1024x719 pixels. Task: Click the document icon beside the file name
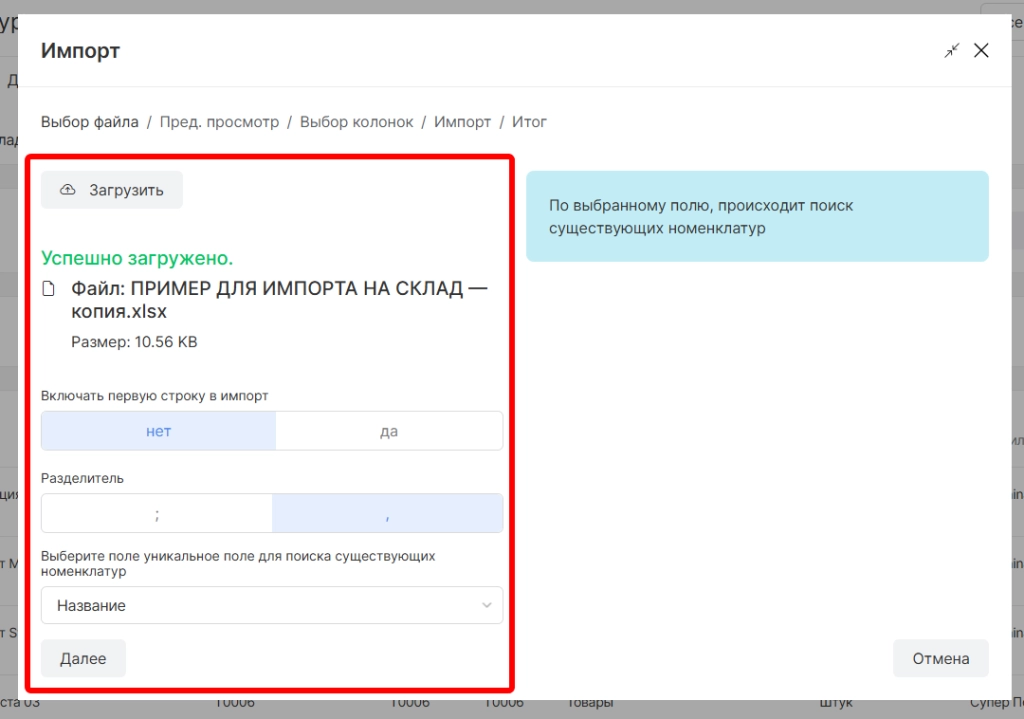coord(48,289)
